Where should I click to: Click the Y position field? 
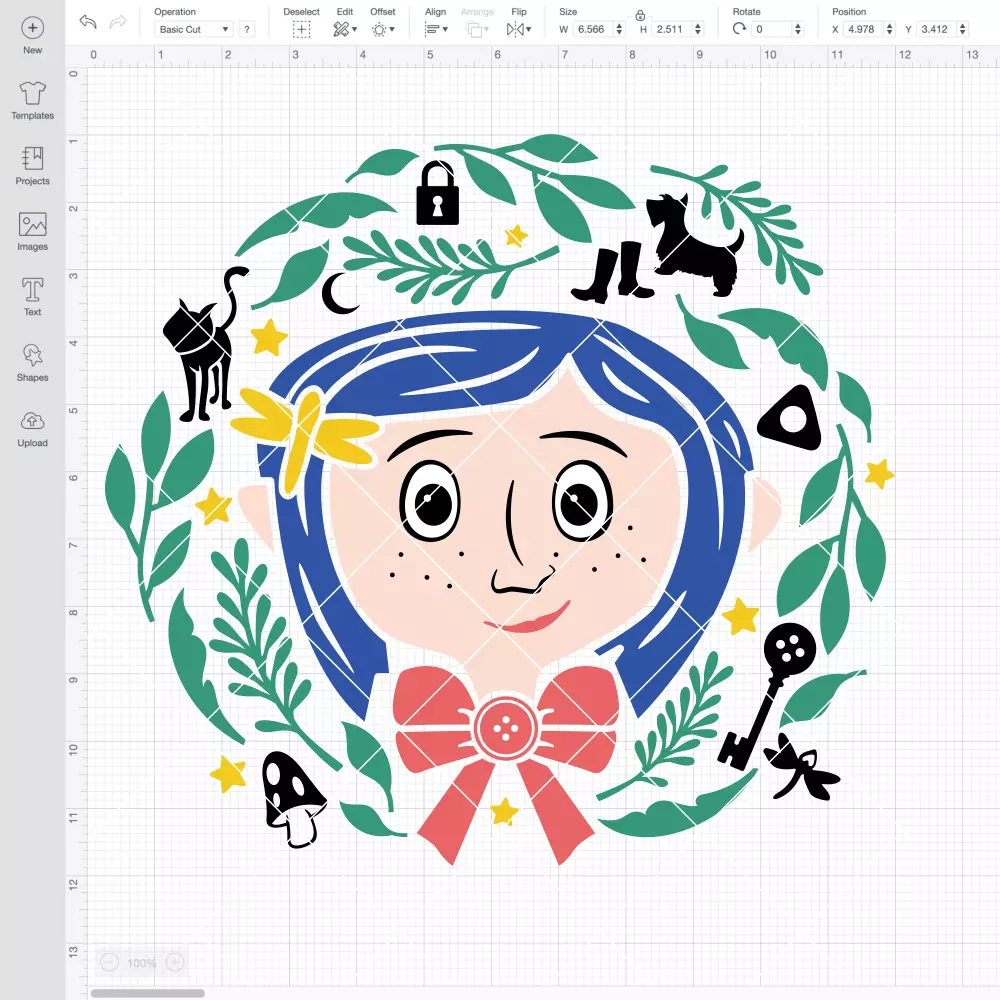[x=937, y=29]
